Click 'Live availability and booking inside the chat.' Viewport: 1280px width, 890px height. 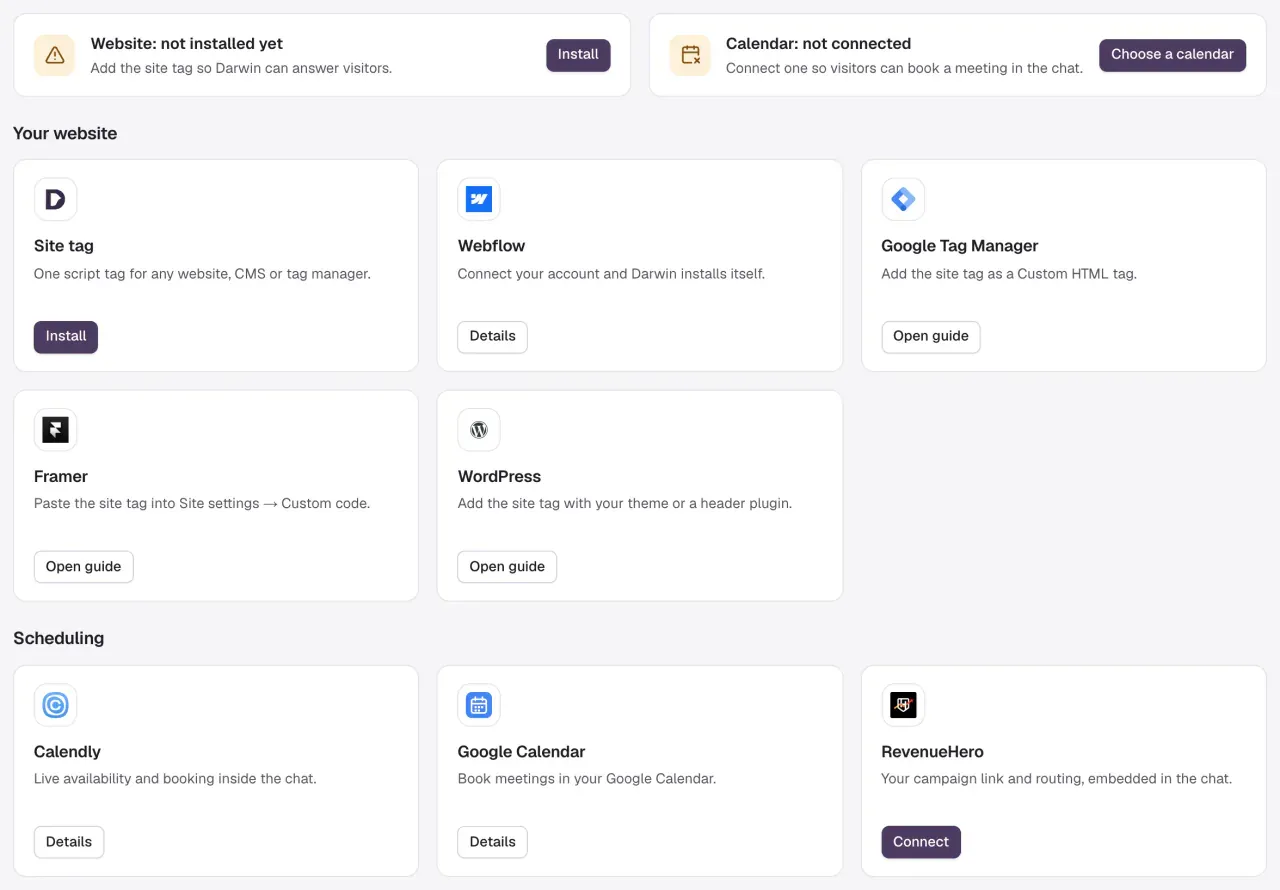point(175,779)
